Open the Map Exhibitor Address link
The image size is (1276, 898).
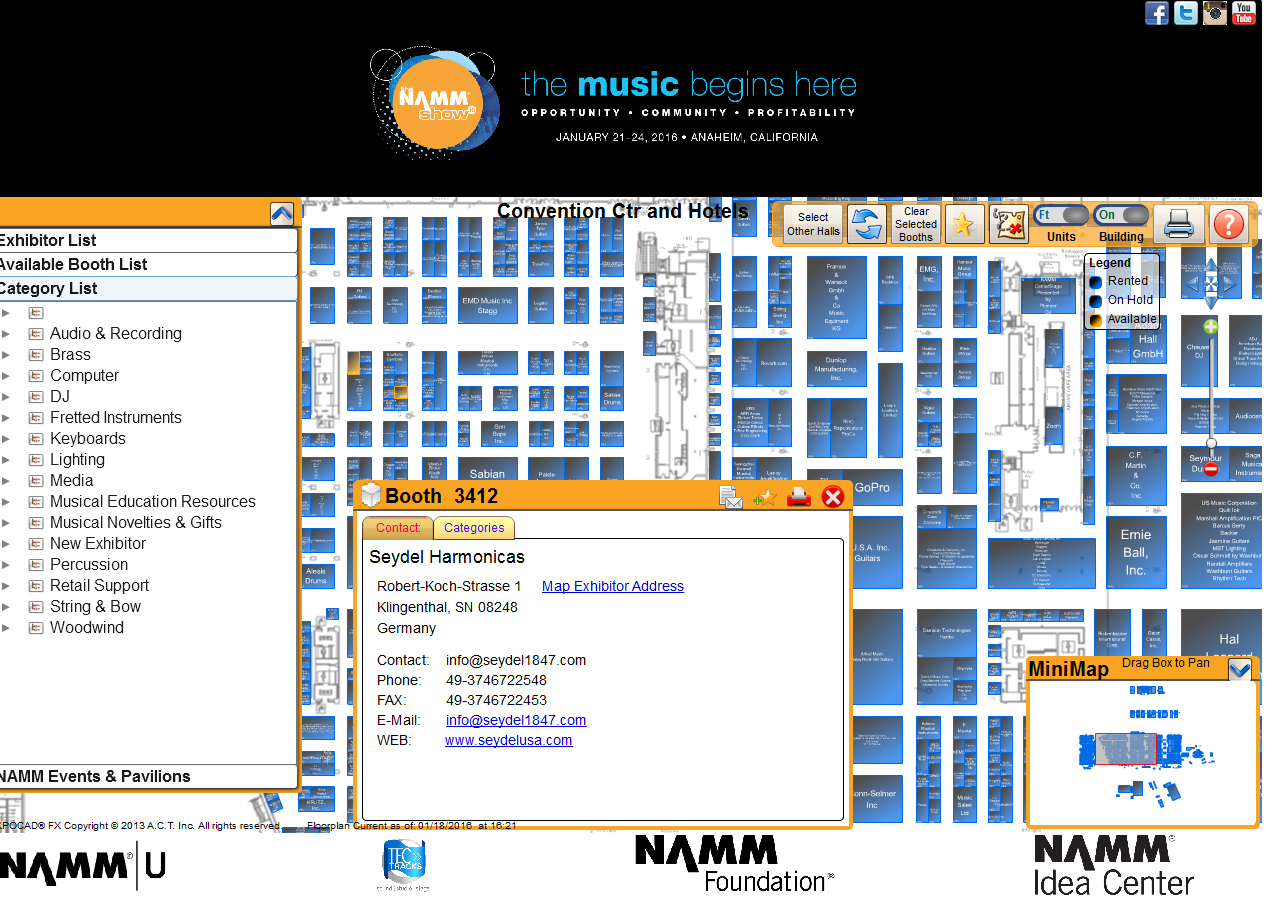click(x=613, y=586)
